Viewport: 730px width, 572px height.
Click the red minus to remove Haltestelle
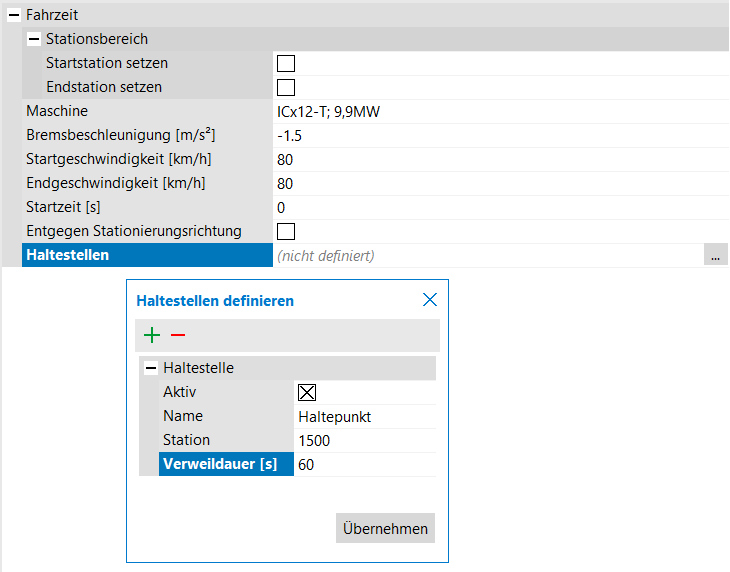178,336
